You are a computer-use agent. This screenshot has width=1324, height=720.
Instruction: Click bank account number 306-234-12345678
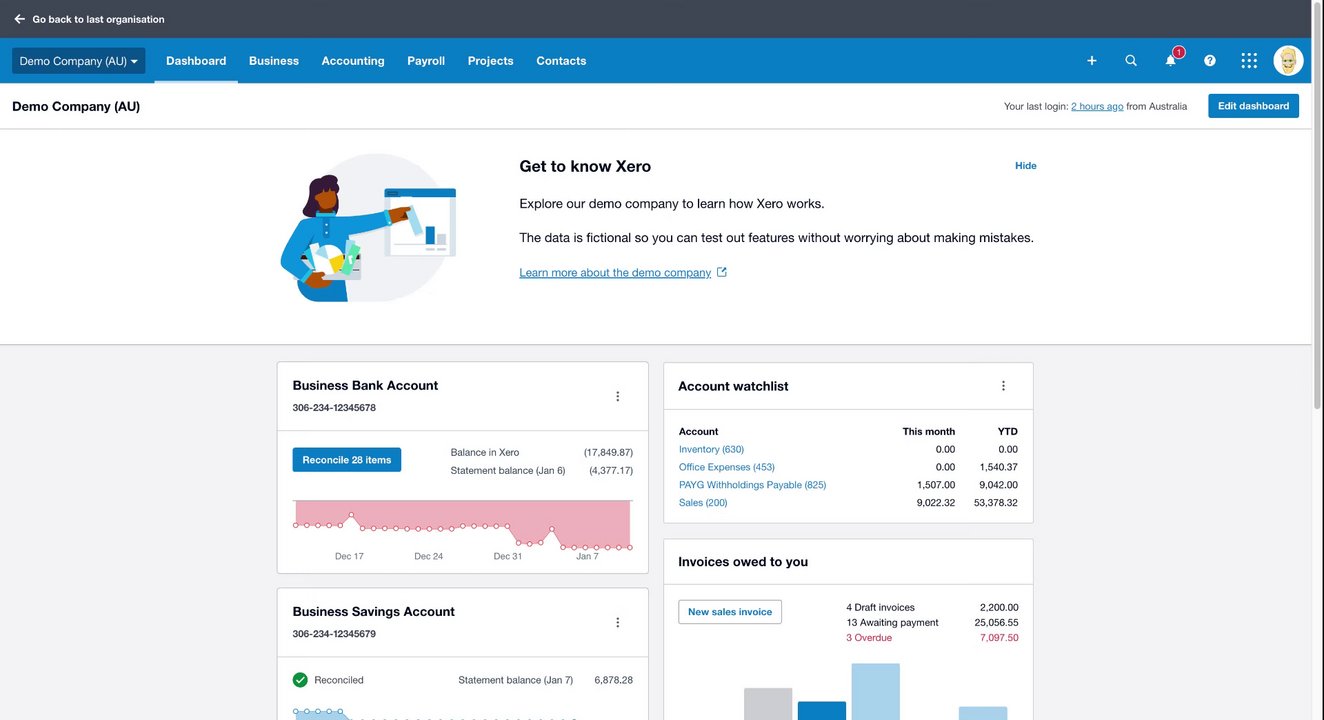tap(334, 408)
